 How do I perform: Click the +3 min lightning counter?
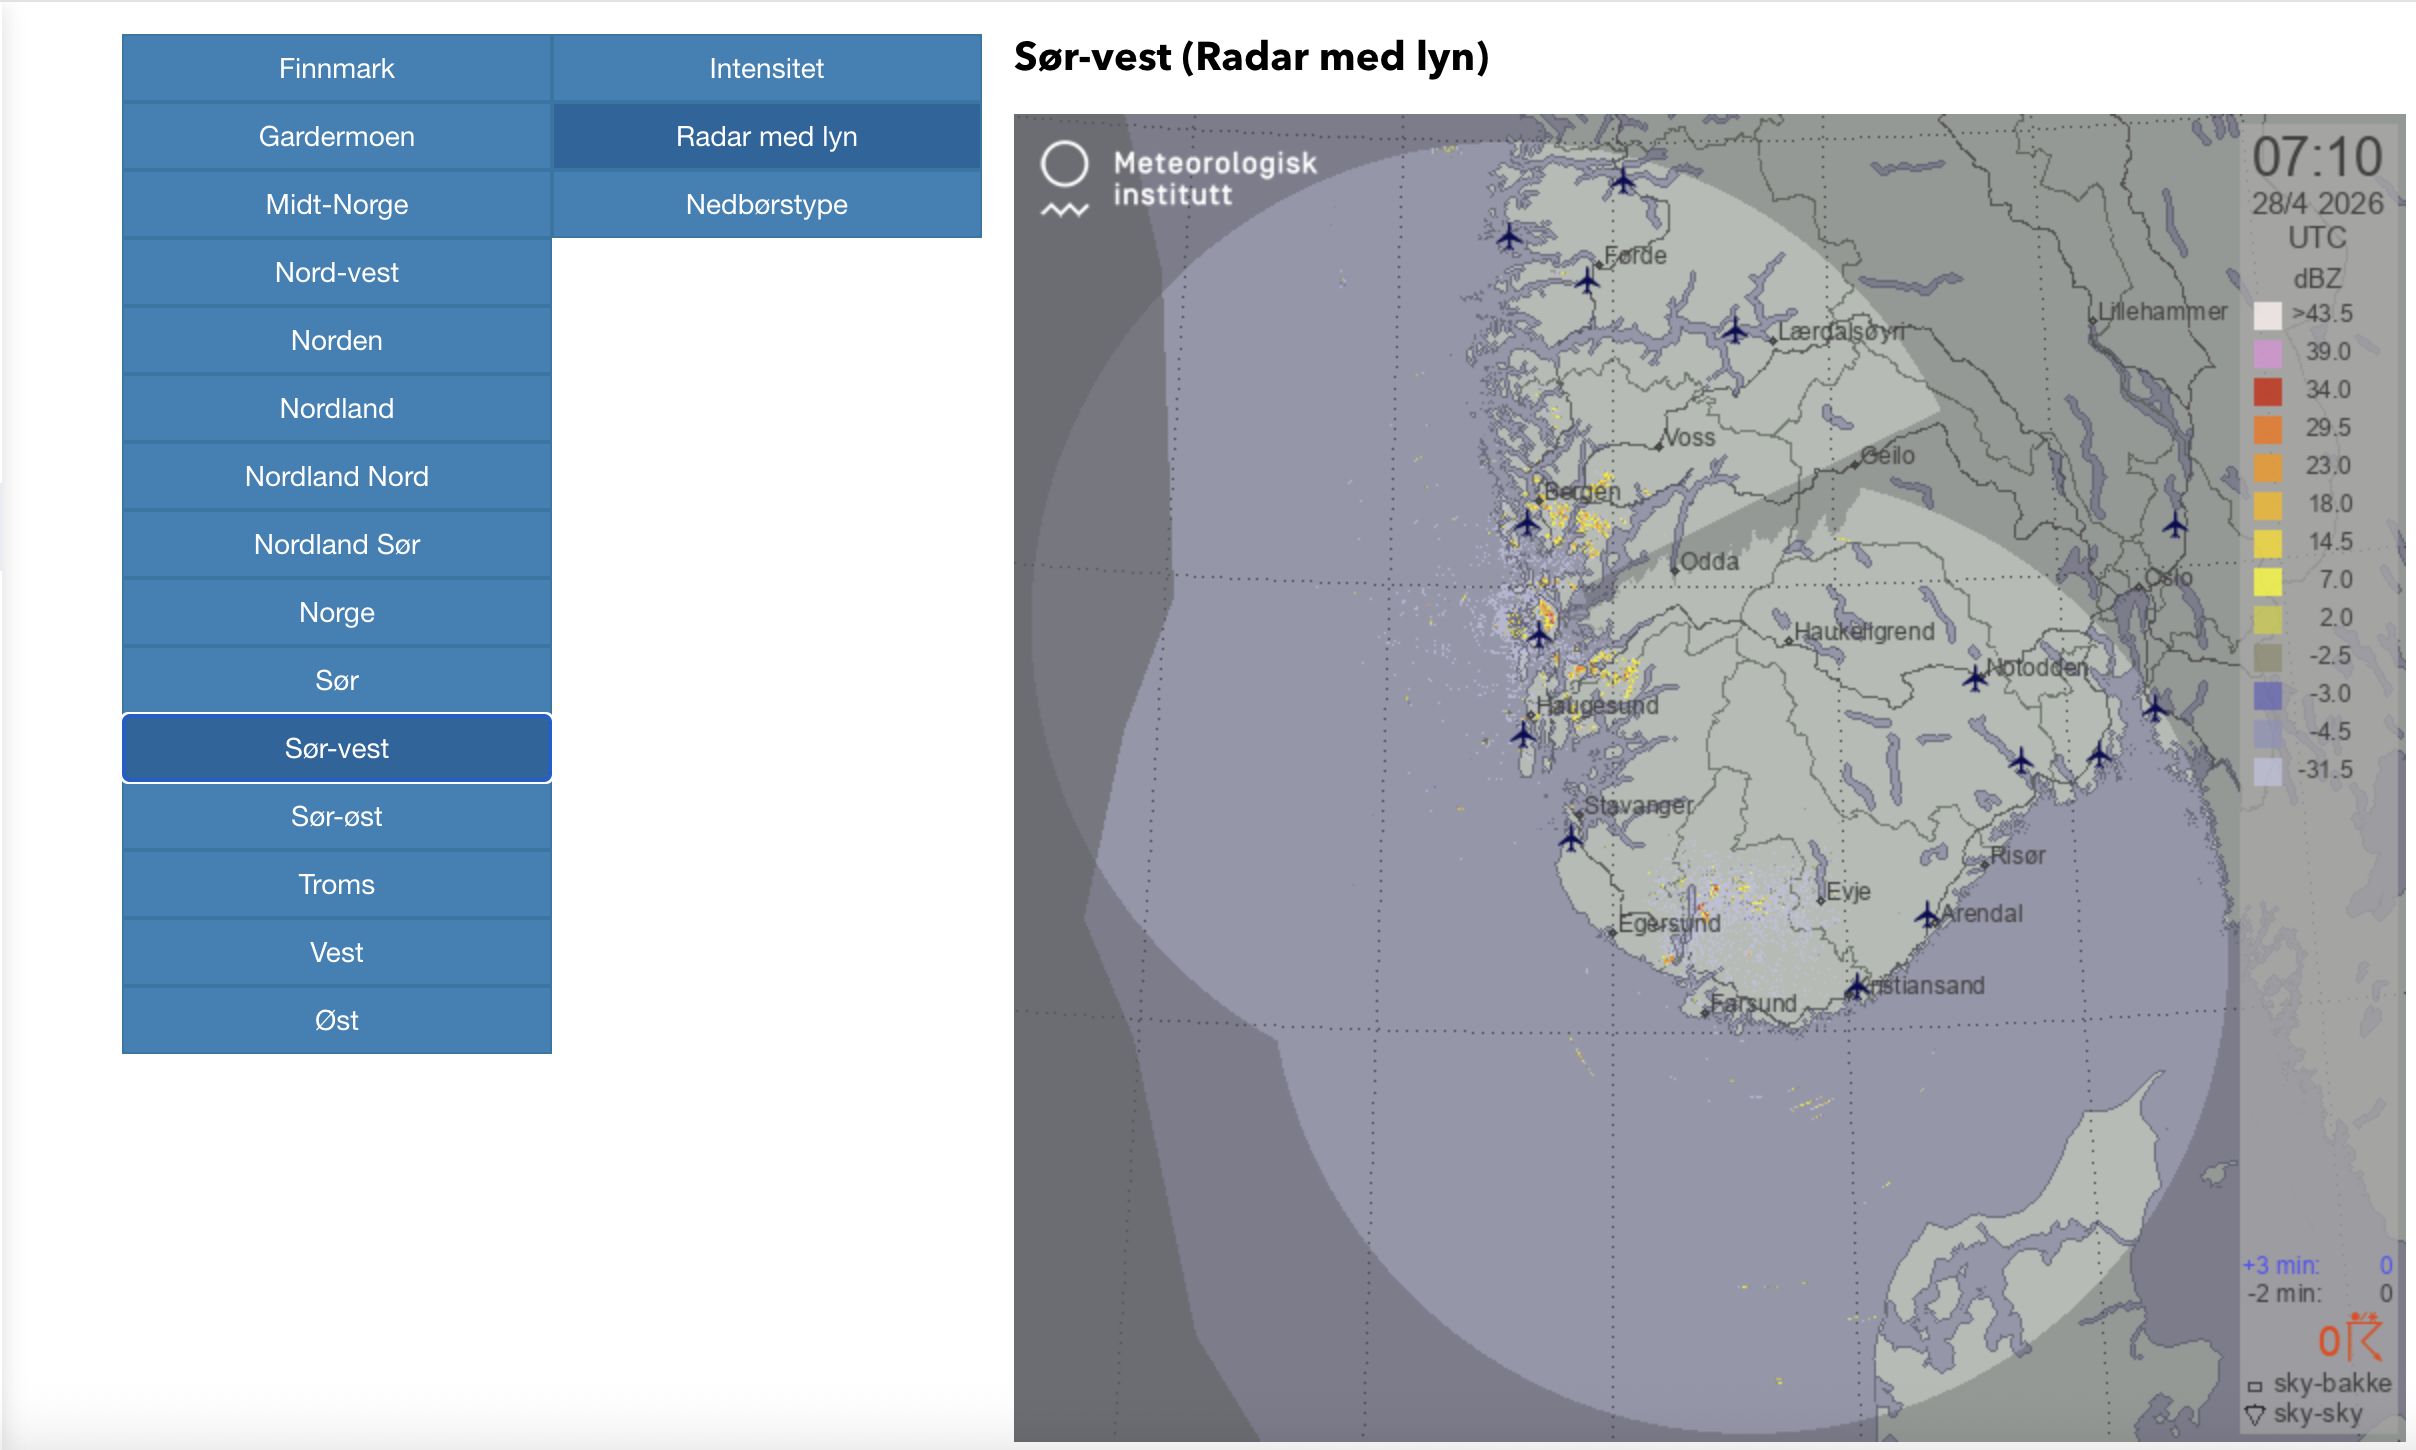pyautogui.click(x=2317, y=1265)
